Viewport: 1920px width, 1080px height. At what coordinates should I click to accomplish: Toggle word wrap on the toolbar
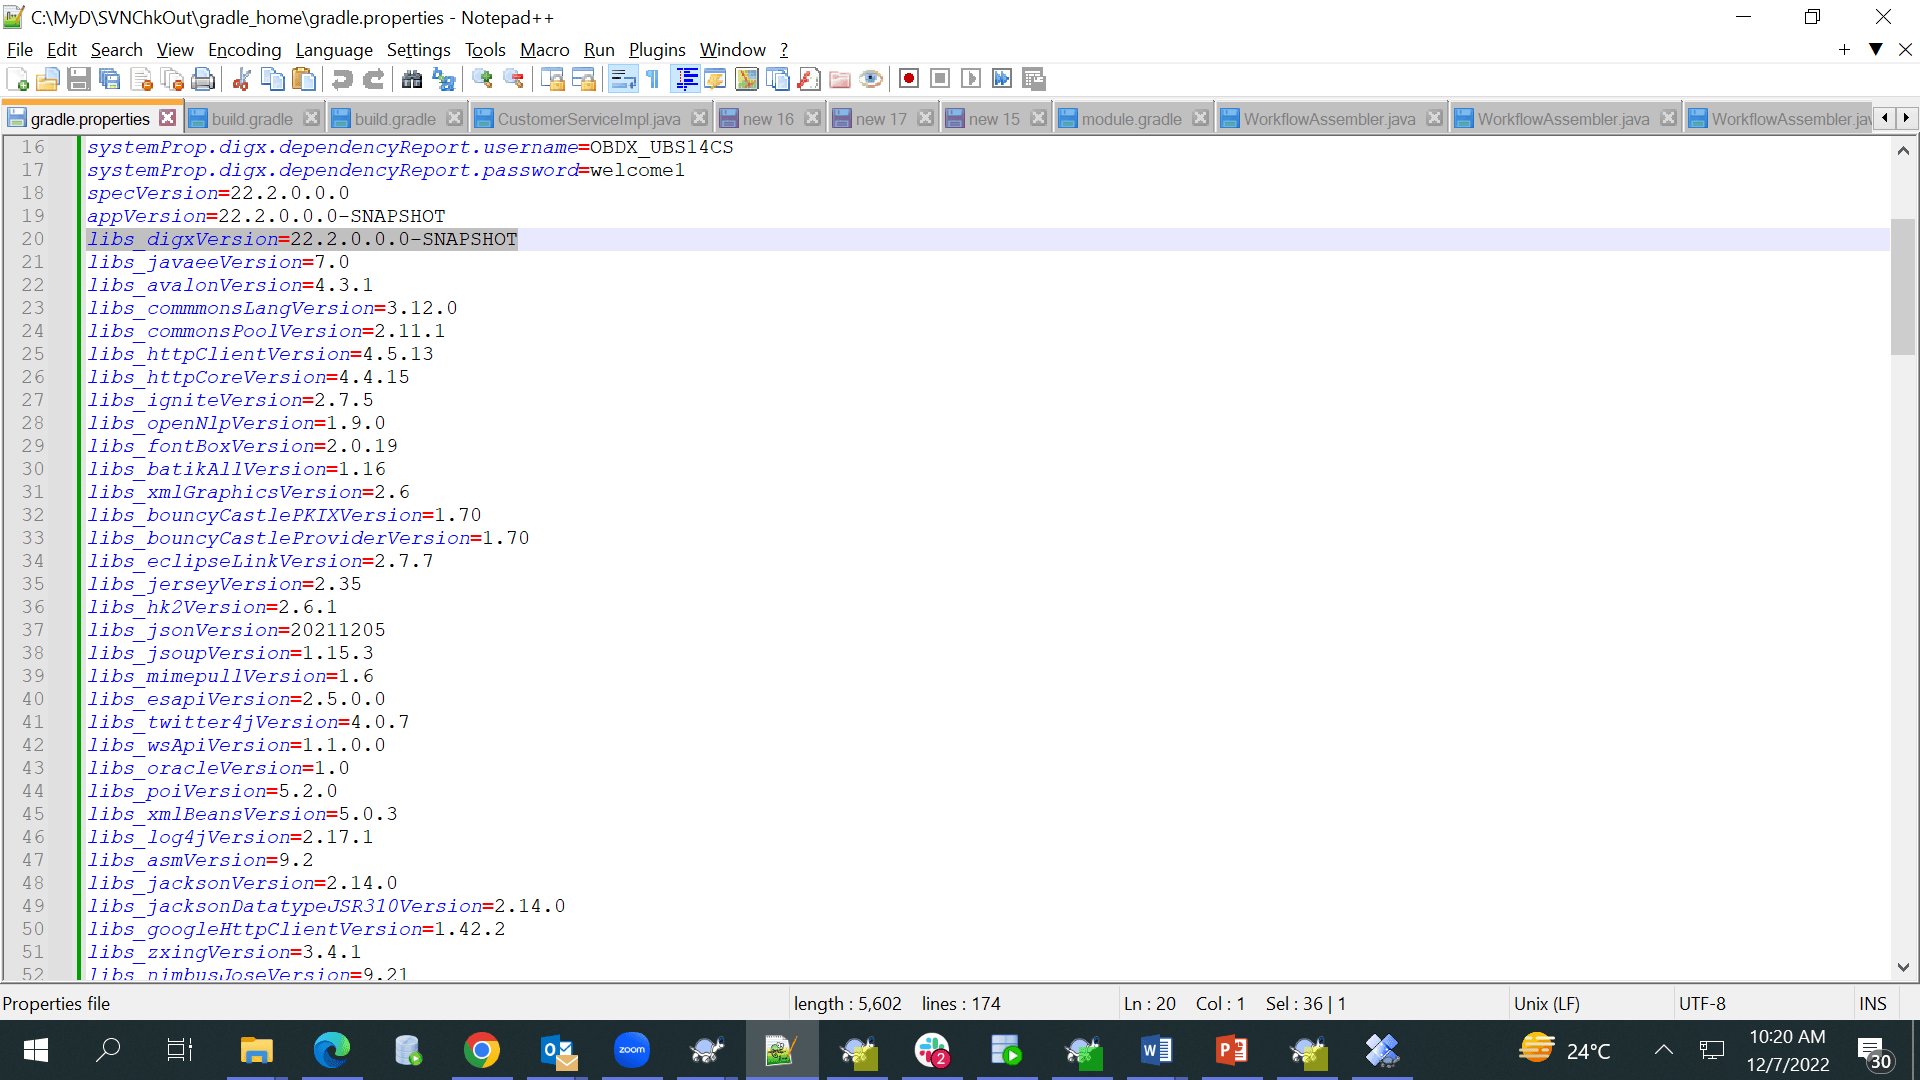(x=623, y=79)
